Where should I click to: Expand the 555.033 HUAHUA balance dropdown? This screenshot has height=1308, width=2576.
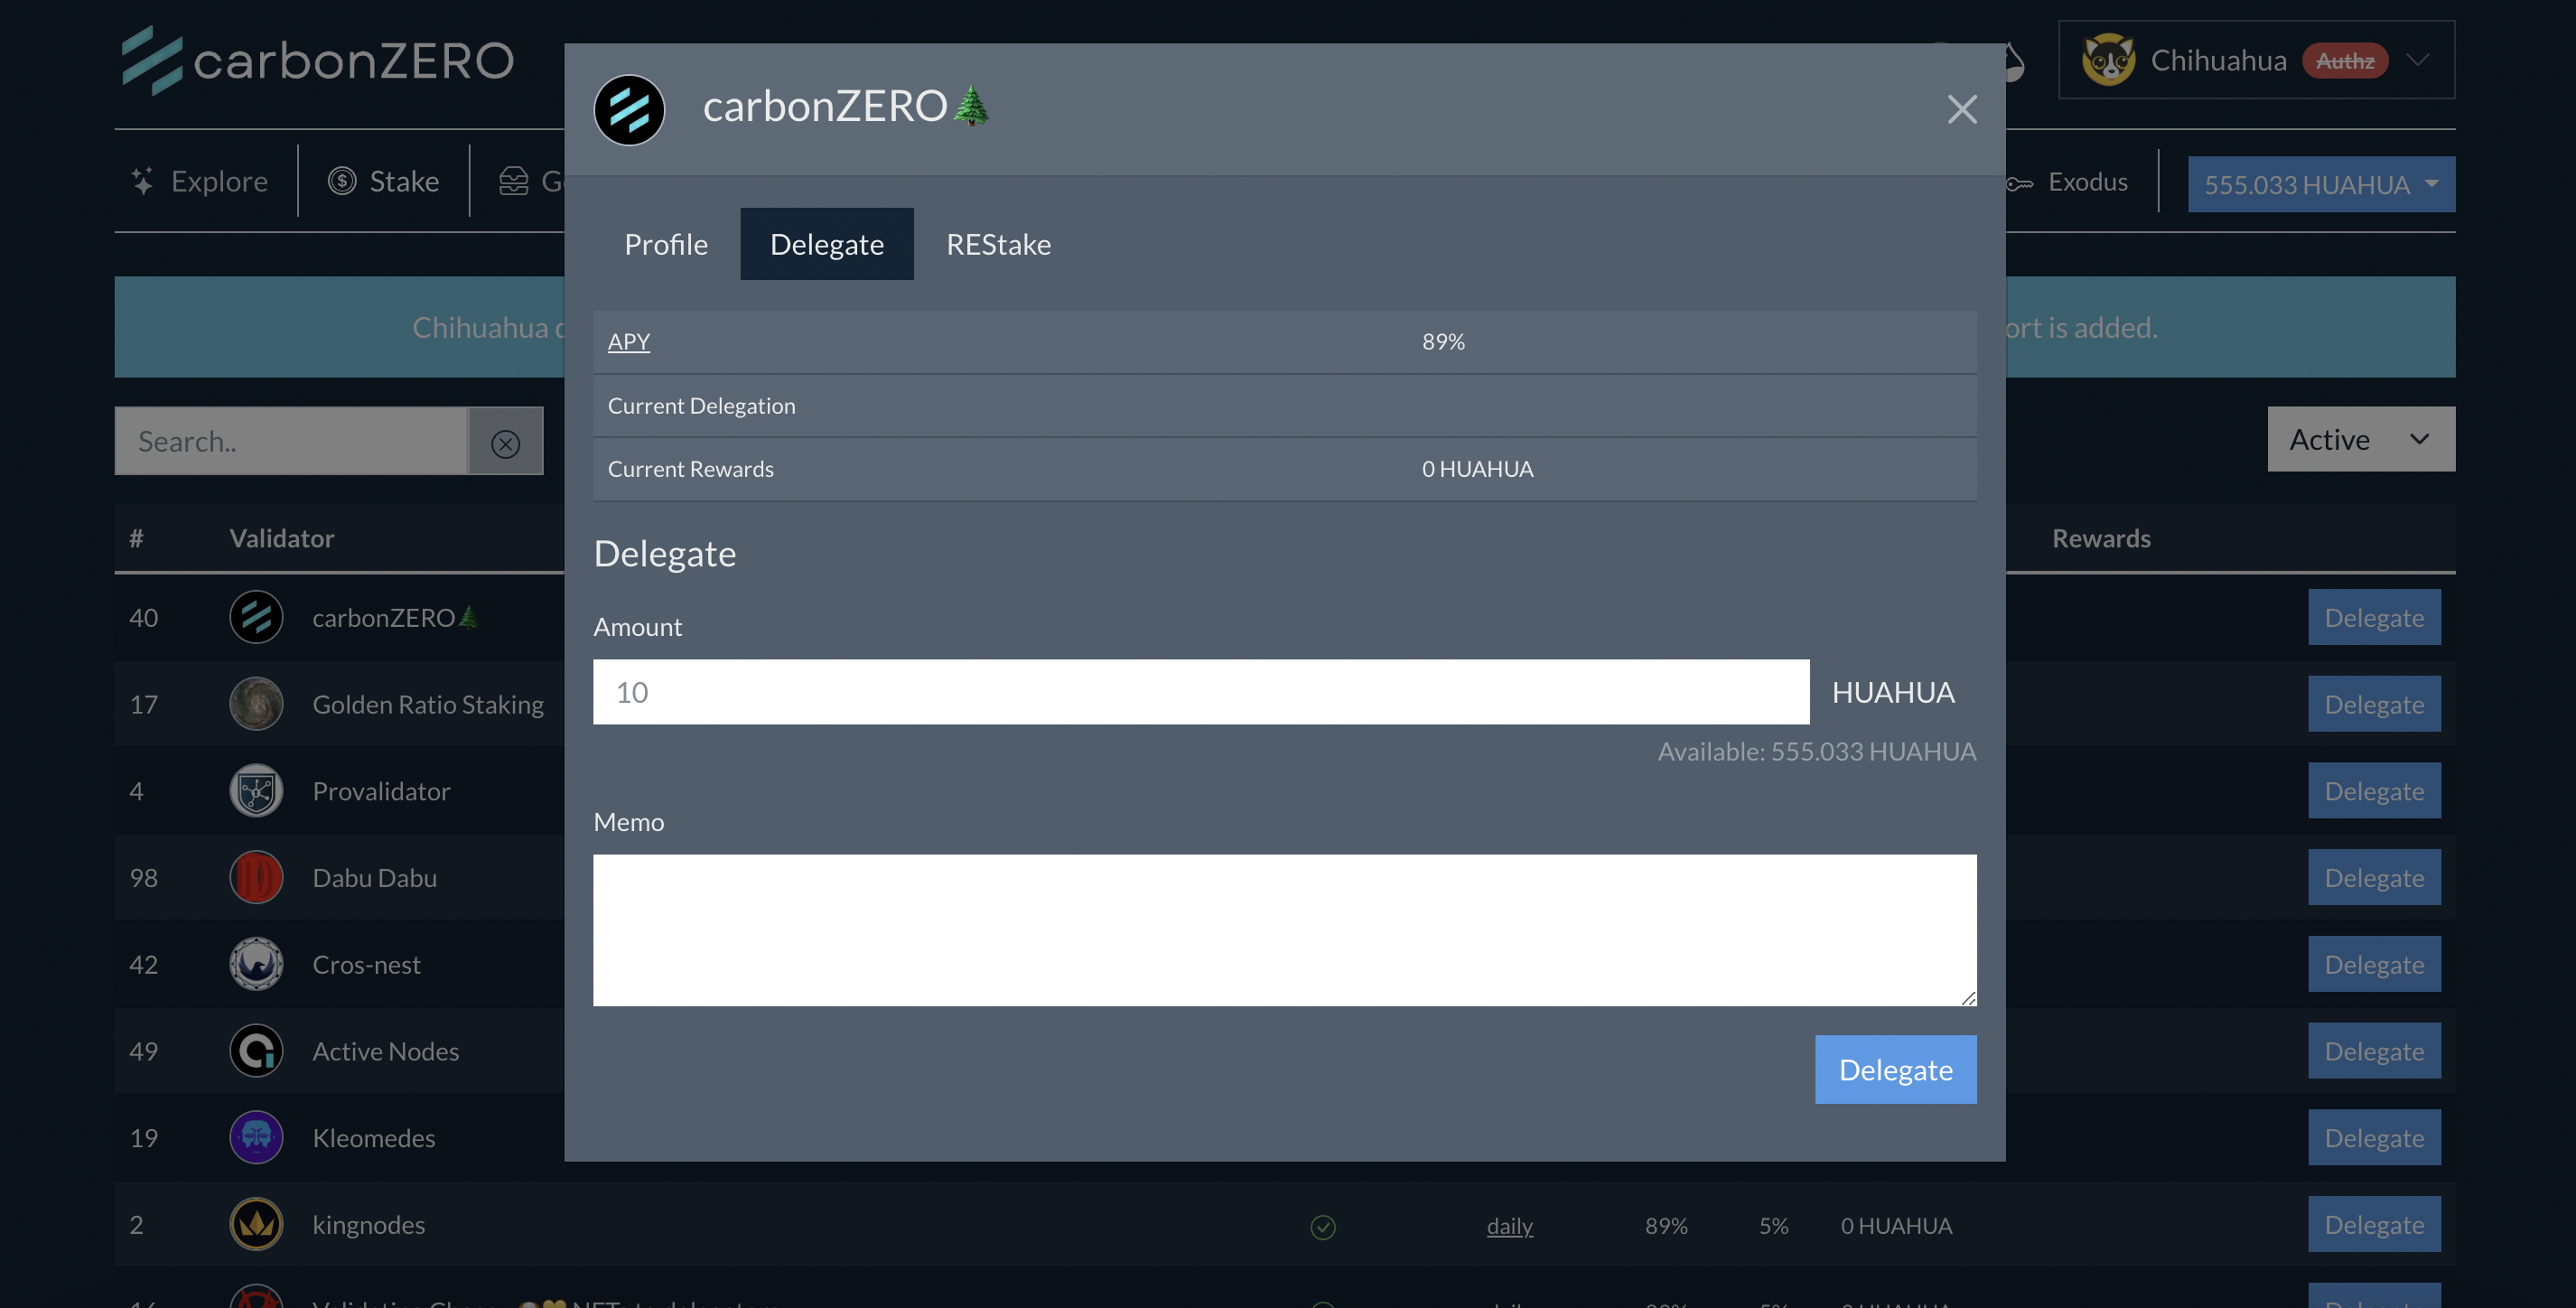pos(2320,184)
